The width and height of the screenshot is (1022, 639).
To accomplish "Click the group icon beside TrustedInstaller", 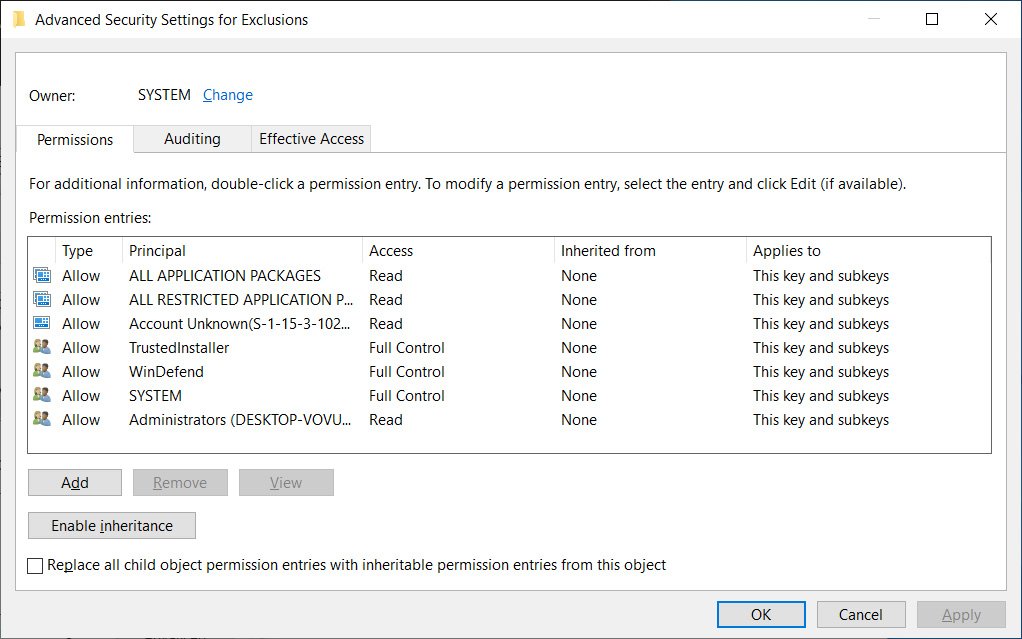I will point(40,347).
